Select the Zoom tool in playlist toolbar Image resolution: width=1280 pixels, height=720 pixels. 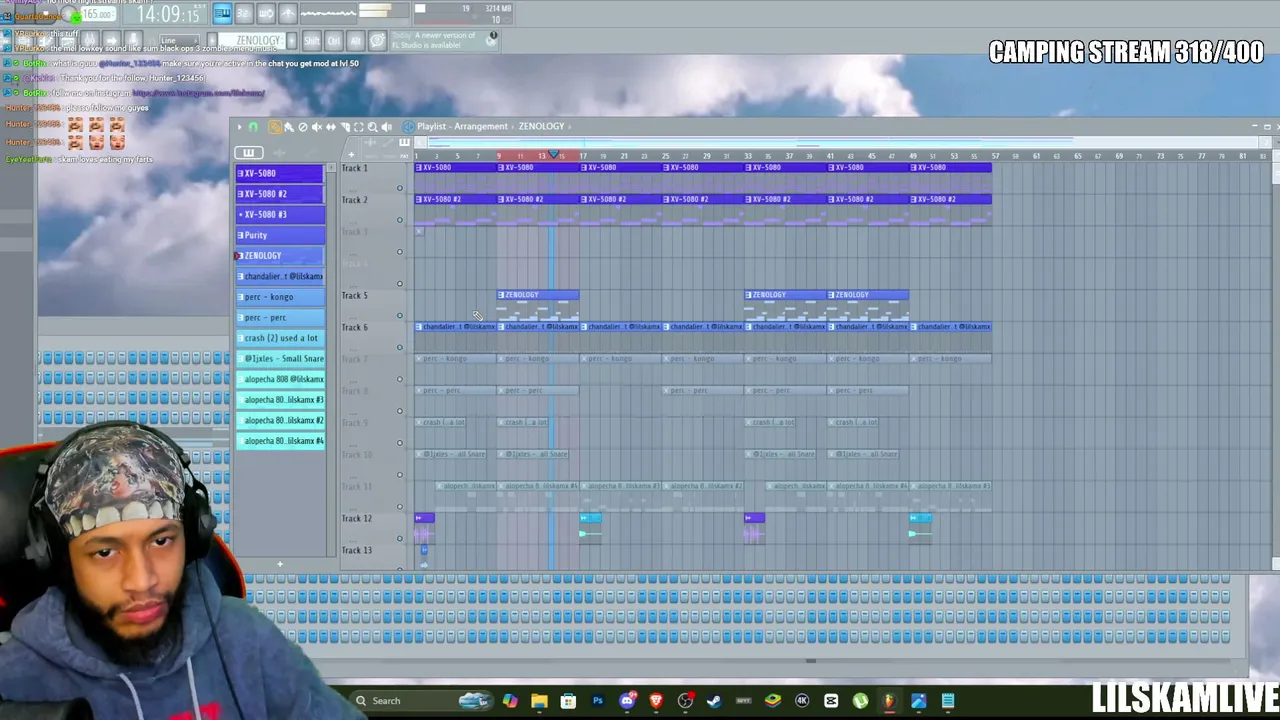373,127
